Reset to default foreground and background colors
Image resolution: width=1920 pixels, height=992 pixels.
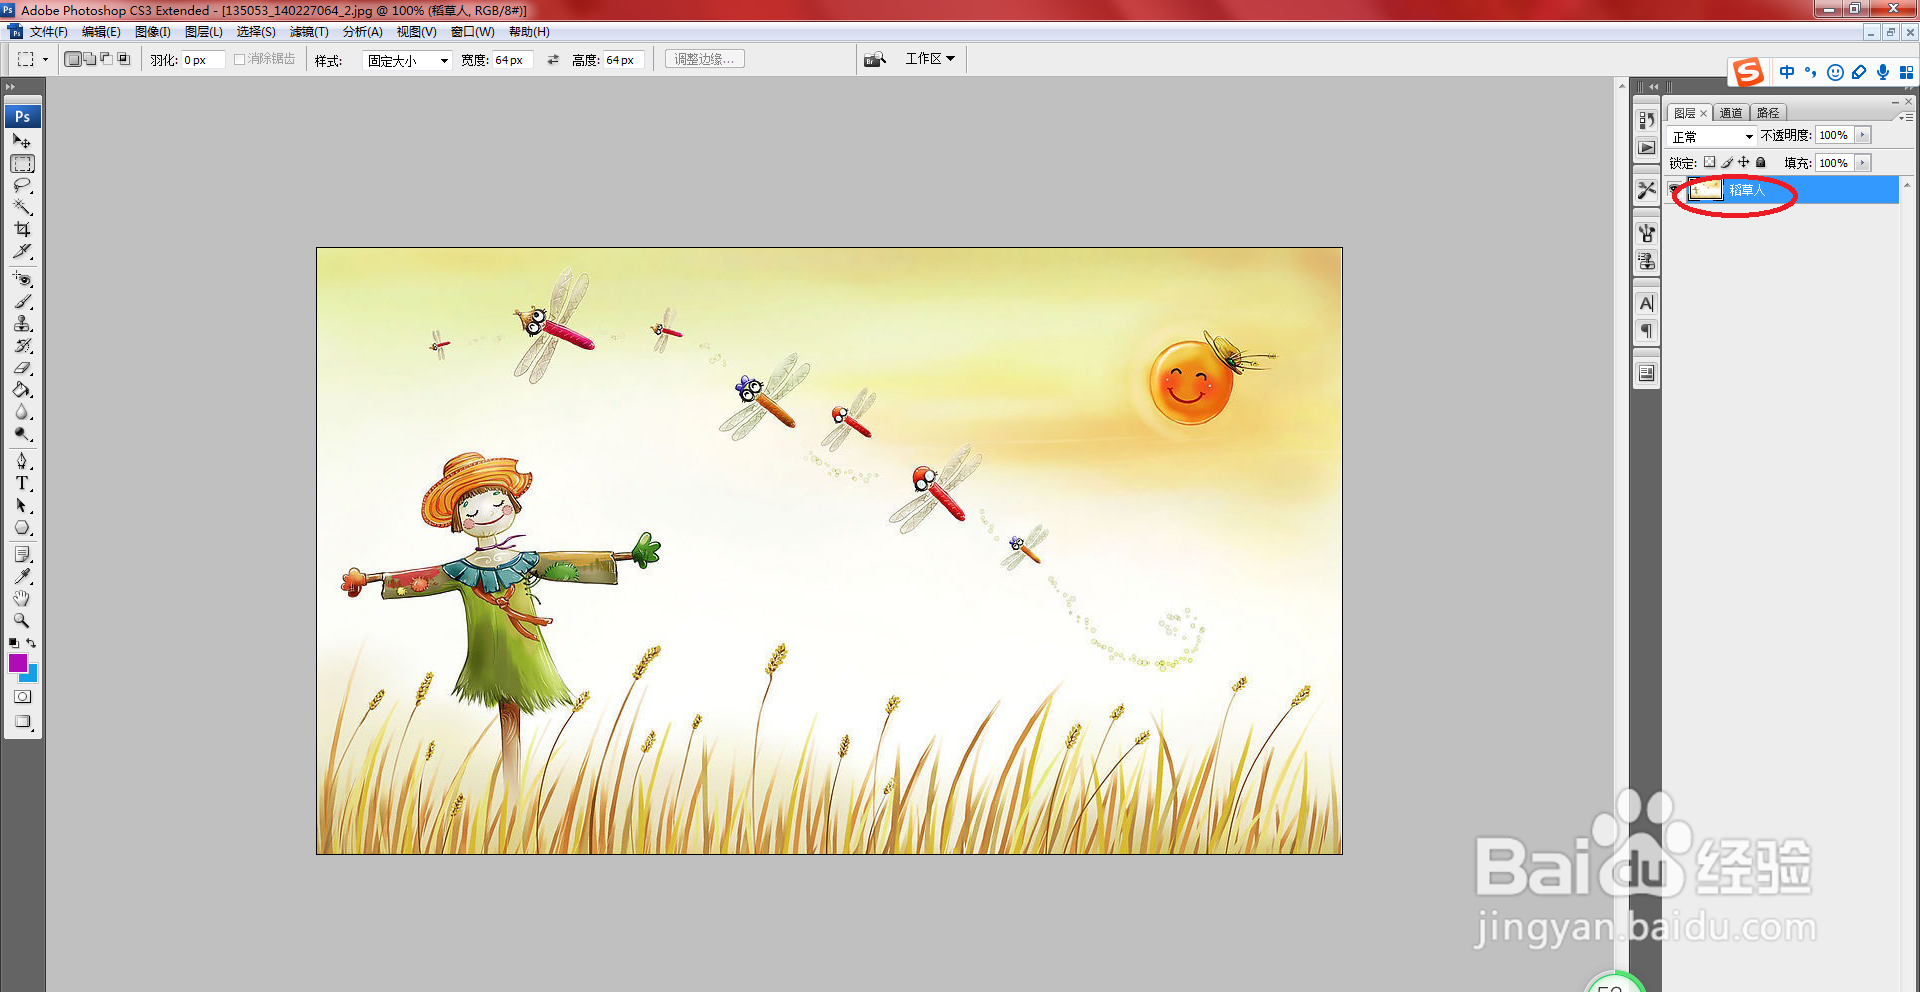[x=13, y=643]
